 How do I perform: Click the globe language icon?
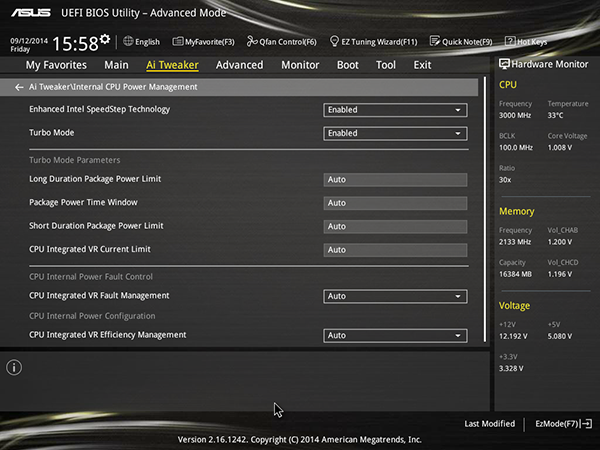128,41
